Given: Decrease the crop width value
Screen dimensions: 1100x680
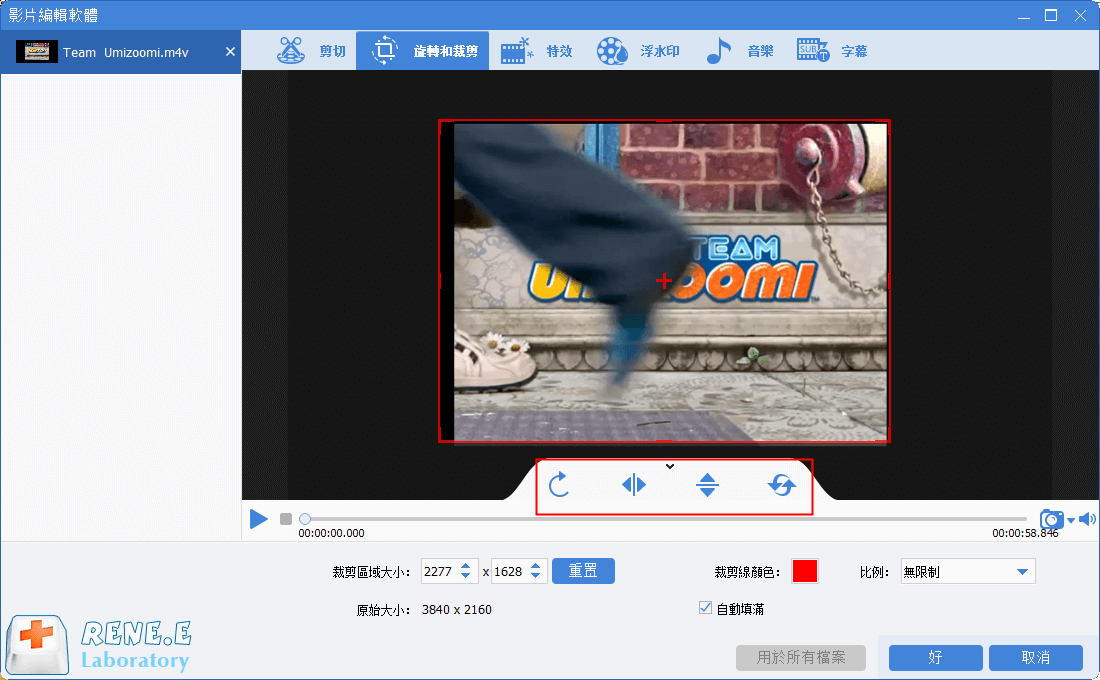Looking at the screenshot, I should (466, 576).
